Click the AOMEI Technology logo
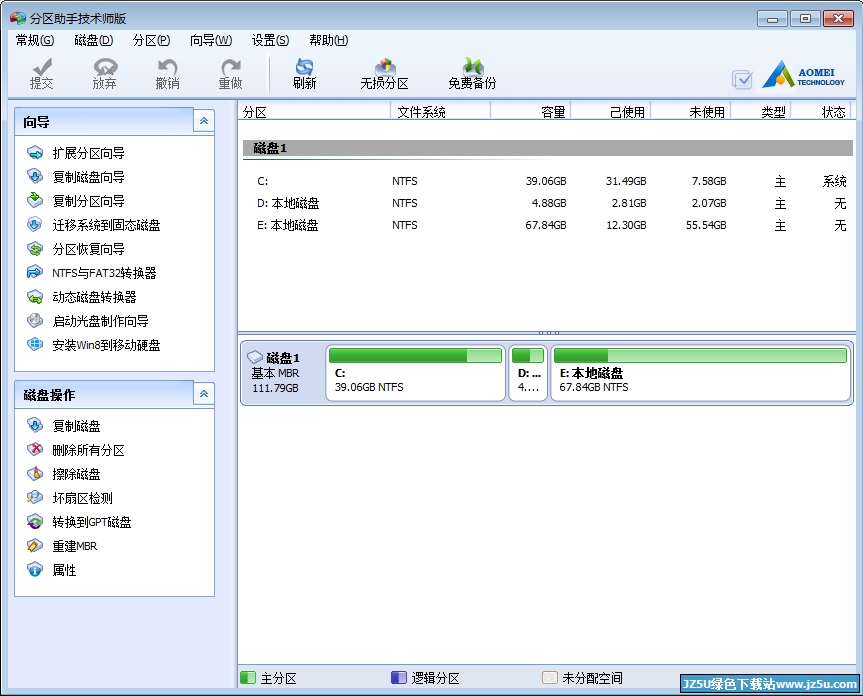Viewport: 863px width, 696px height. pos(804,74)
